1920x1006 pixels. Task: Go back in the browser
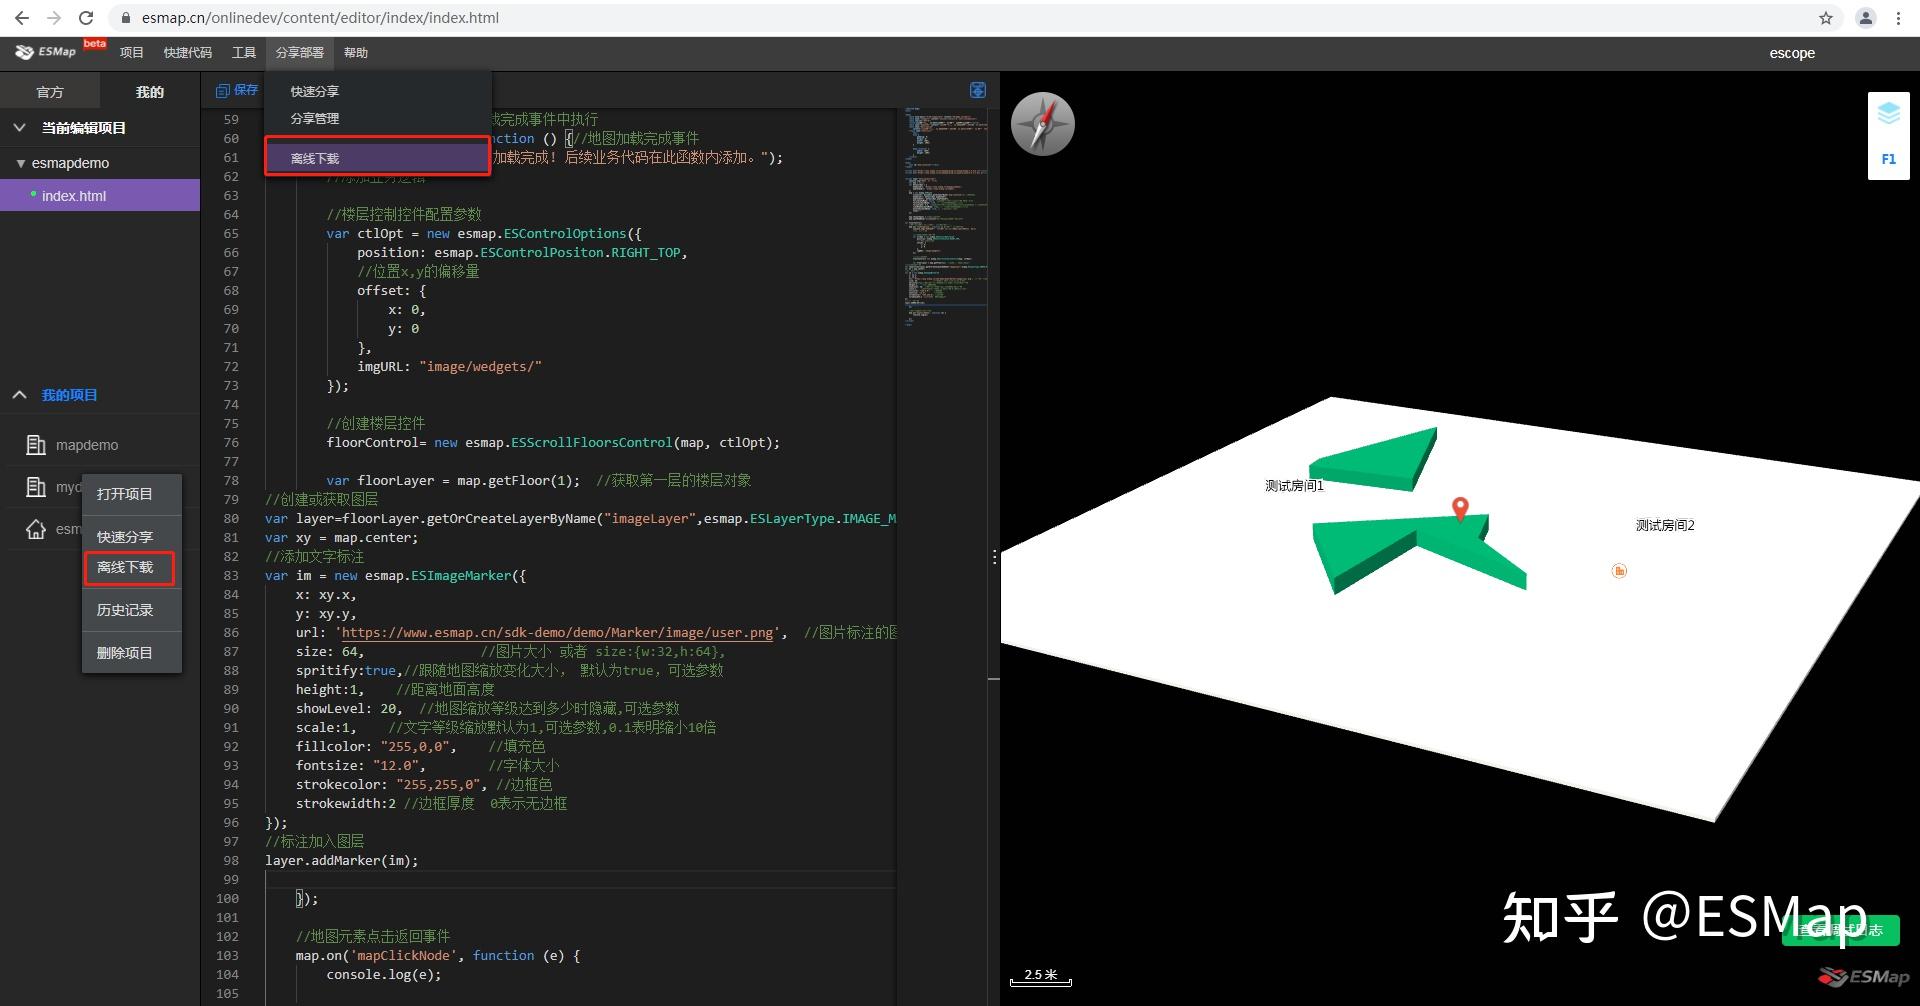click(x=22, y=18)
